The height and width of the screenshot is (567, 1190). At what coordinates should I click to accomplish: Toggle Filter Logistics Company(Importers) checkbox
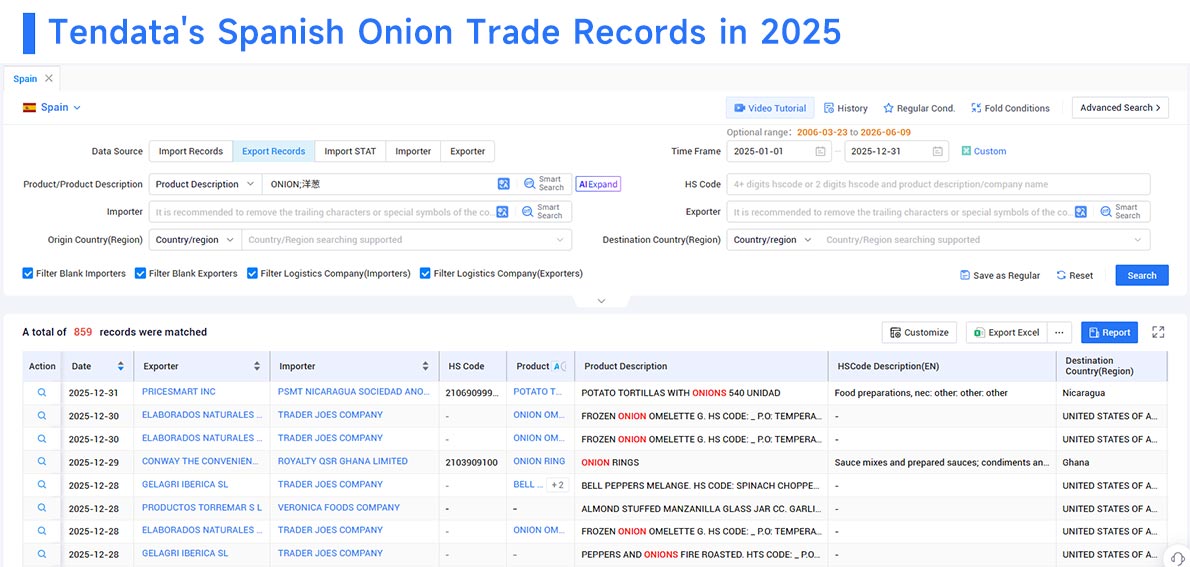[x=252, y=273]
